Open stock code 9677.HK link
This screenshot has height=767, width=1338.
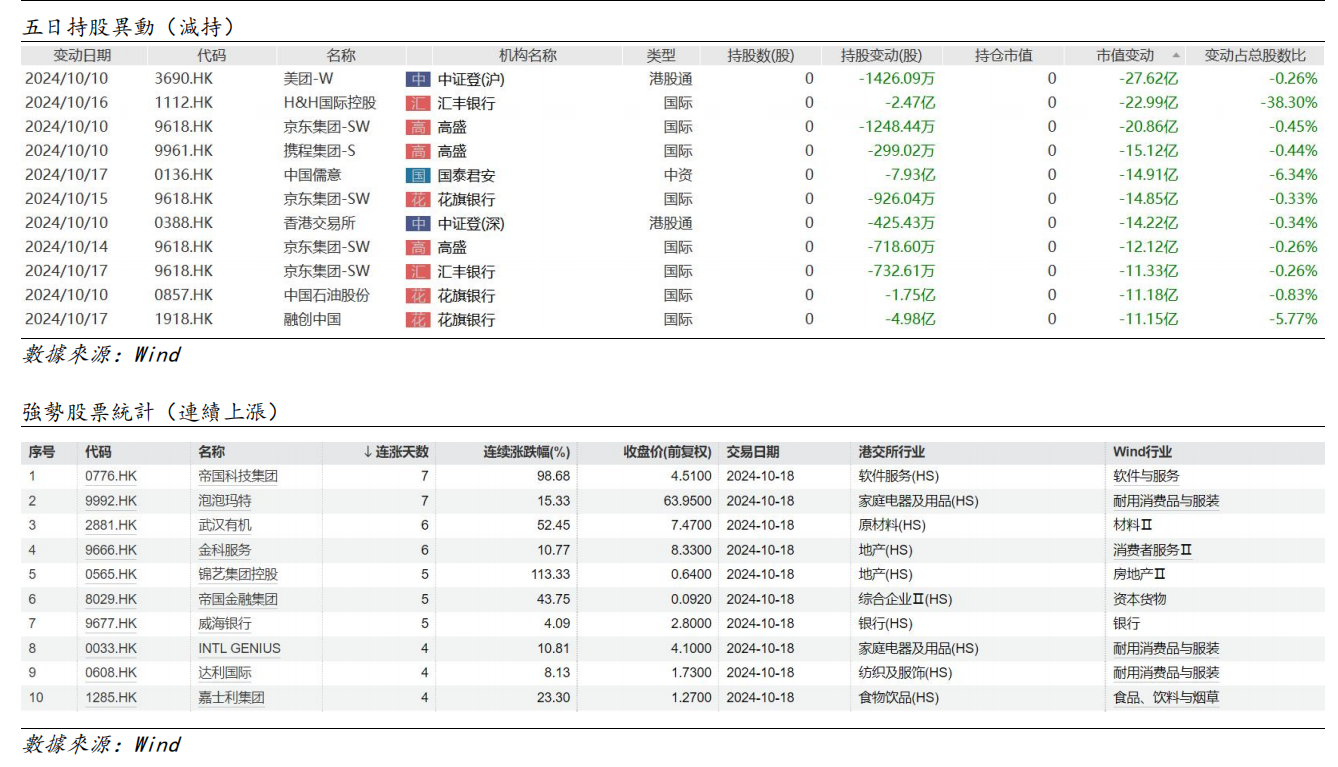click(111, 624)
